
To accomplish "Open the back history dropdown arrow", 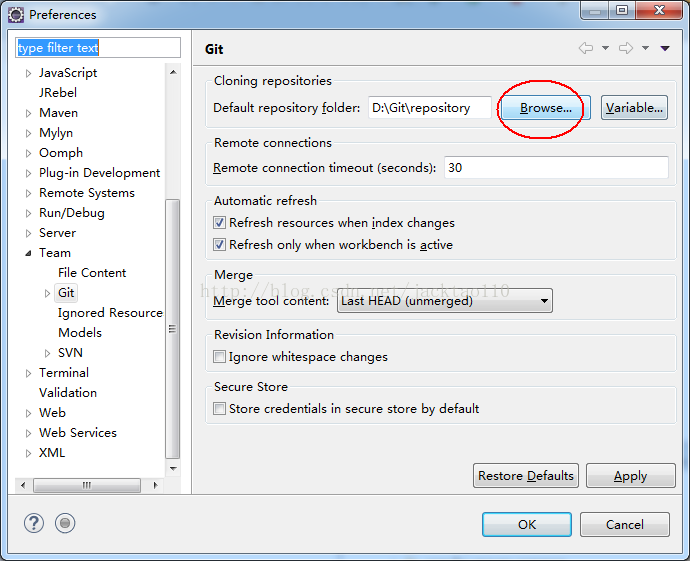I will [606, 48].
